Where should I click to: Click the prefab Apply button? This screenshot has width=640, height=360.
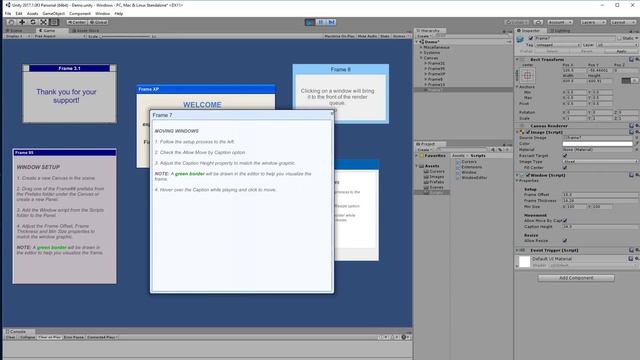click(621, 51)
